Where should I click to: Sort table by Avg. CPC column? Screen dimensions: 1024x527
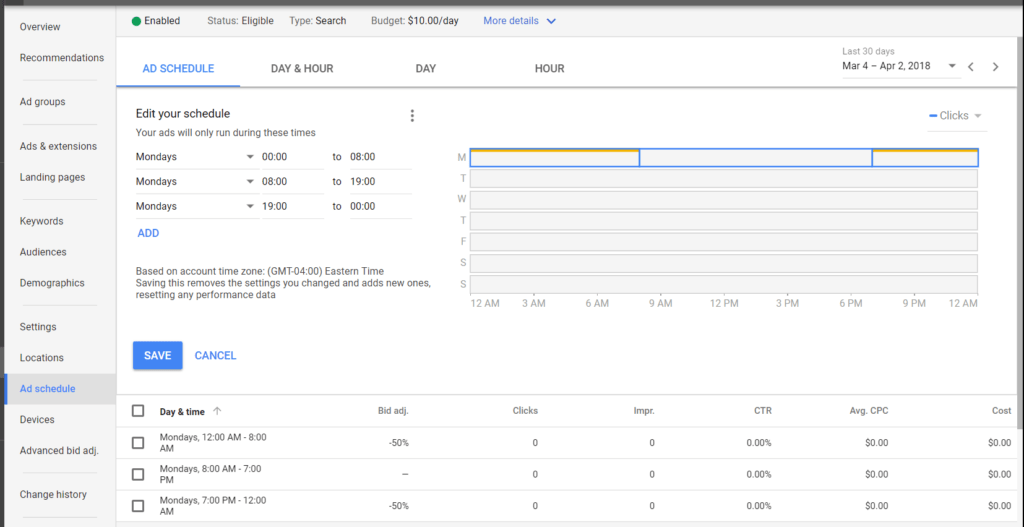pyautogui.click(x=867, y=411)
